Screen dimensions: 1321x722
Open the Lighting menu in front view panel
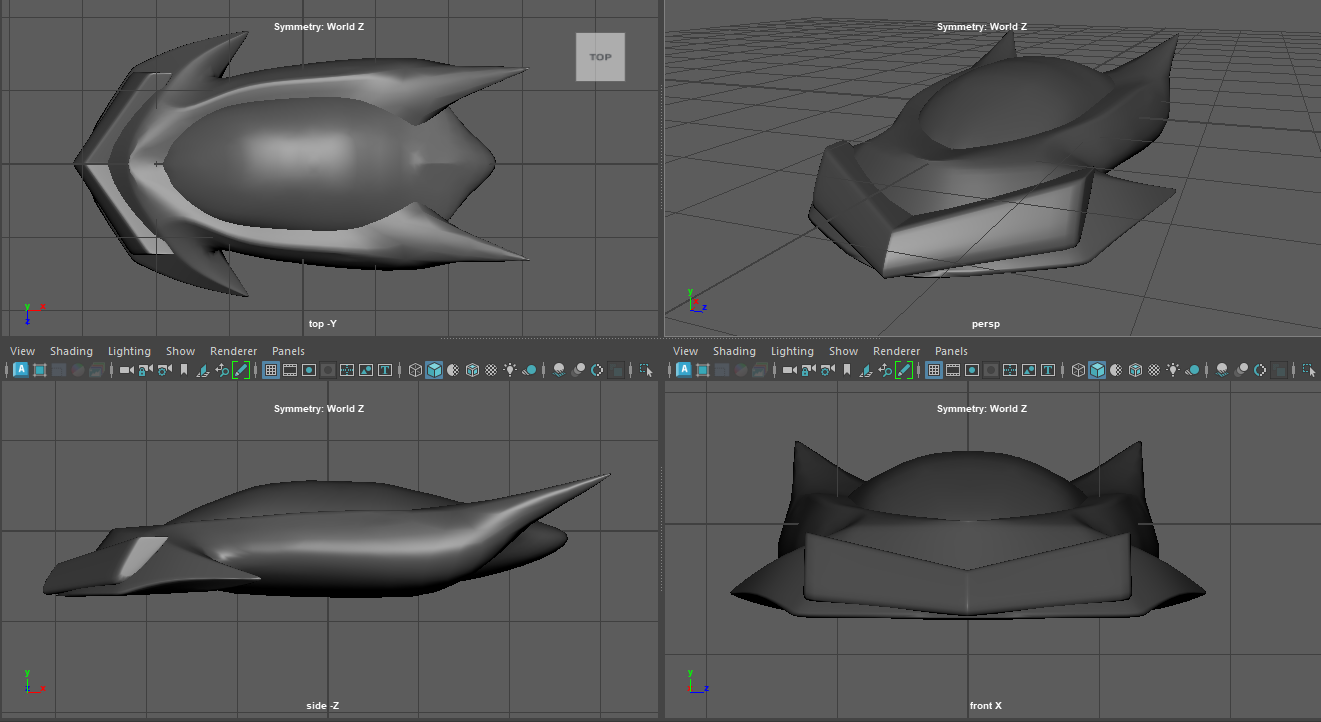coord(792,351)
